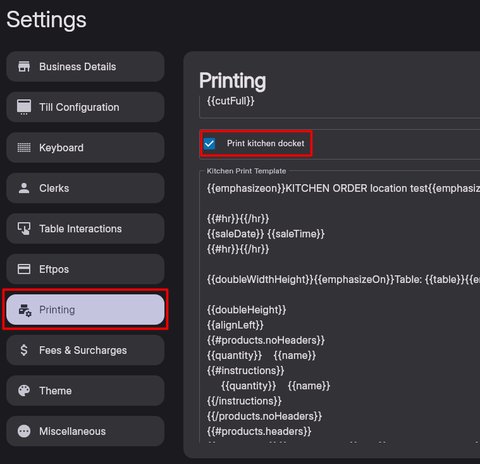Image resolution: width=480 pixels, height=464 pixels.
Task: Click the KITCHEN ORDER location test line
Action: pyautogui.click(x=343, y=188)
